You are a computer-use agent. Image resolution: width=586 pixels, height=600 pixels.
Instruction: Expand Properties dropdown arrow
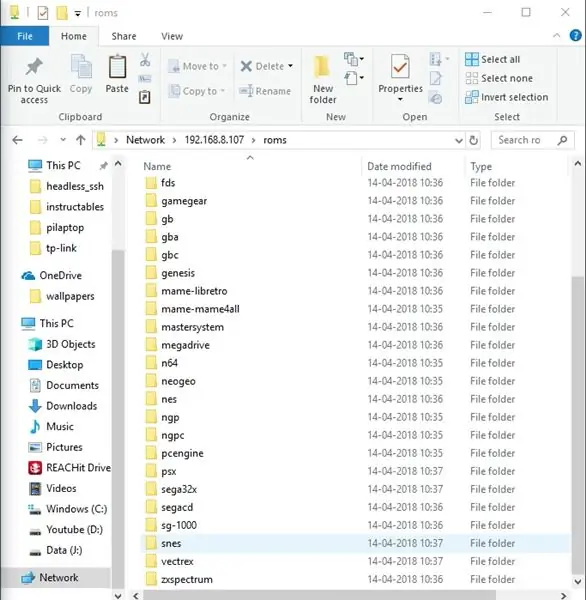(400, 99)
